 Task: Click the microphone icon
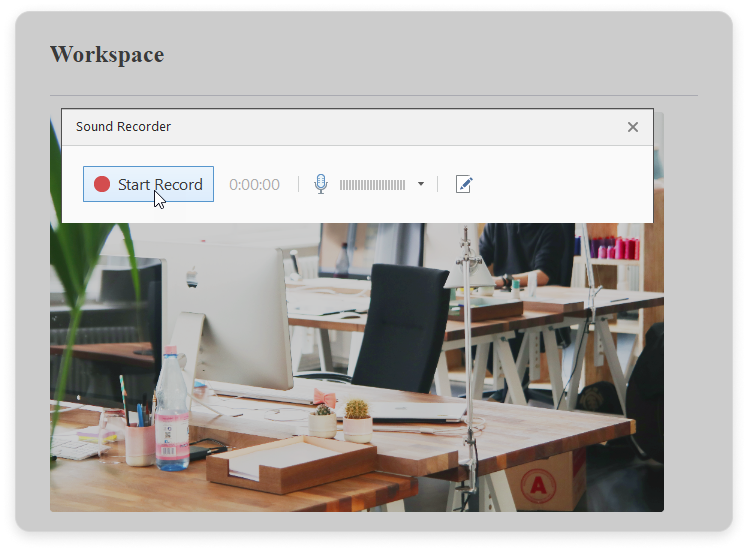tap(321, 184)
